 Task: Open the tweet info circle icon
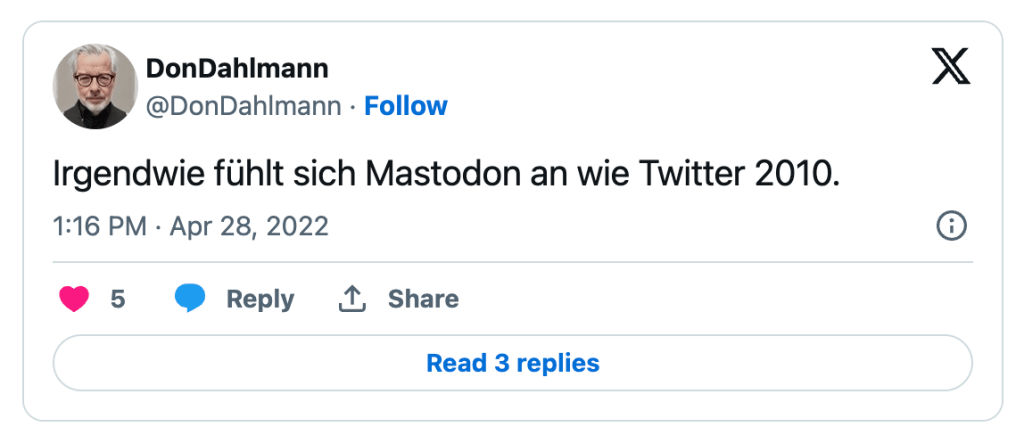950,226
